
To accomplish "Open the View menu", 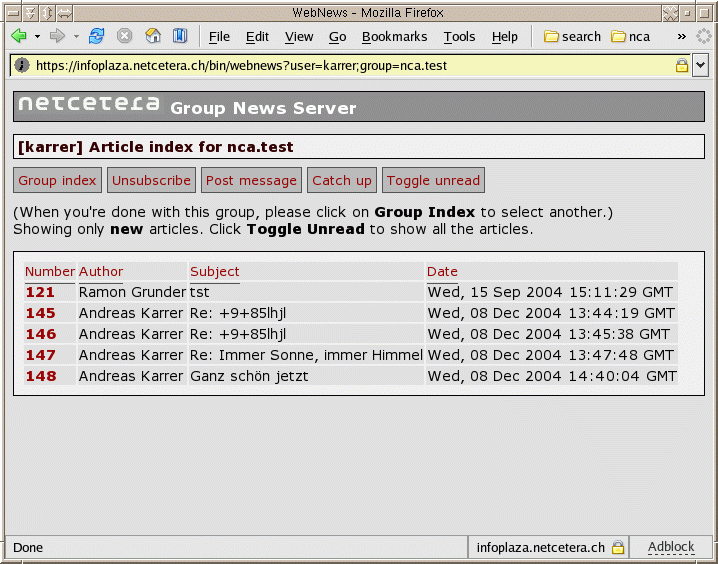I will pos(299,37).
